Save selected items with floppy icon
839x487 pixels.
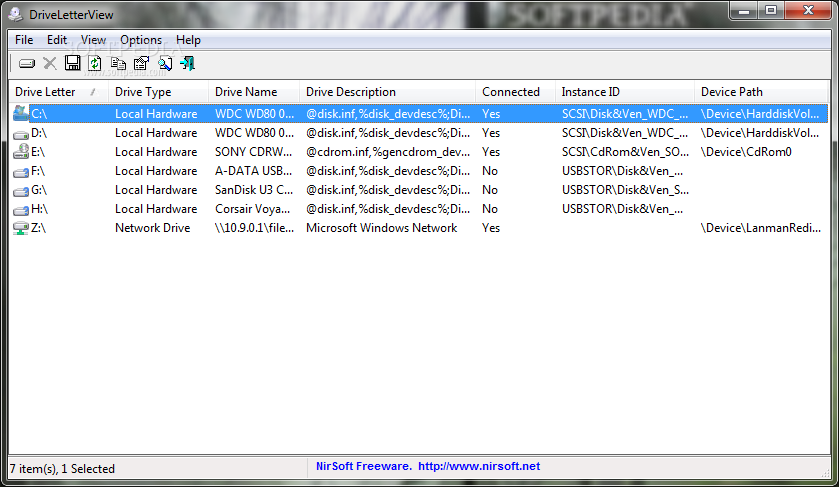point(72,63)
